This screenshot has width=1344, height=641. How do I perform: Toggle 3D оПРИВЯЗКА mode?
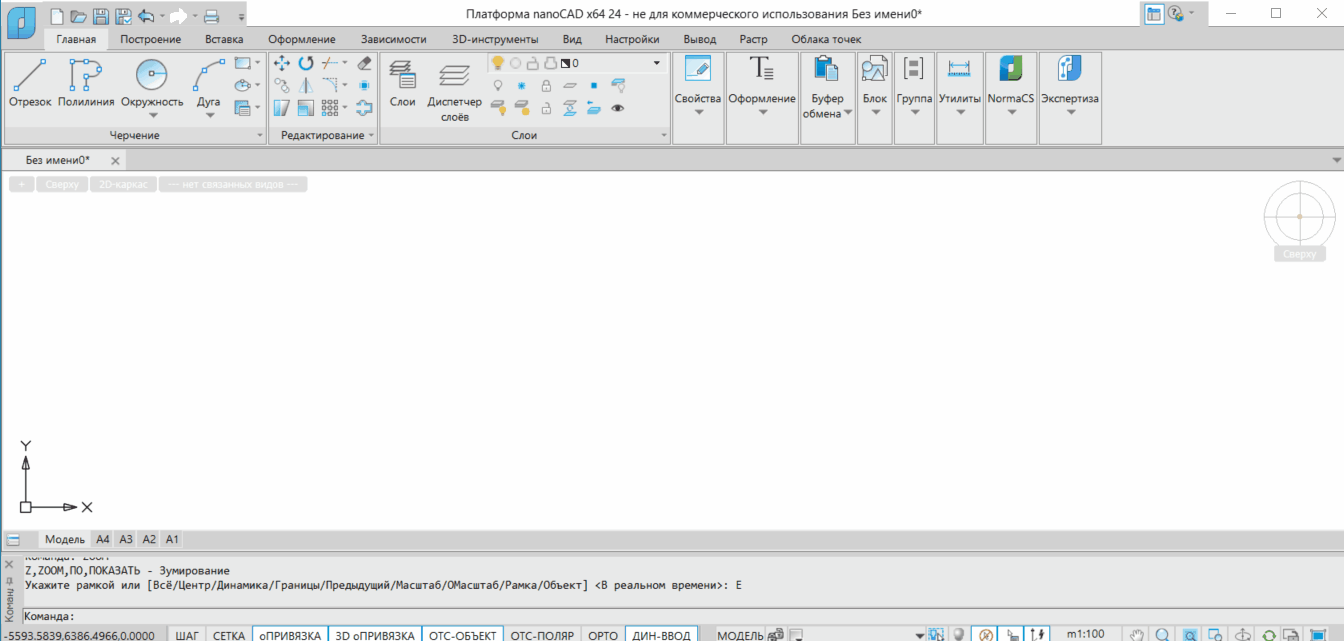click(375, 635)
